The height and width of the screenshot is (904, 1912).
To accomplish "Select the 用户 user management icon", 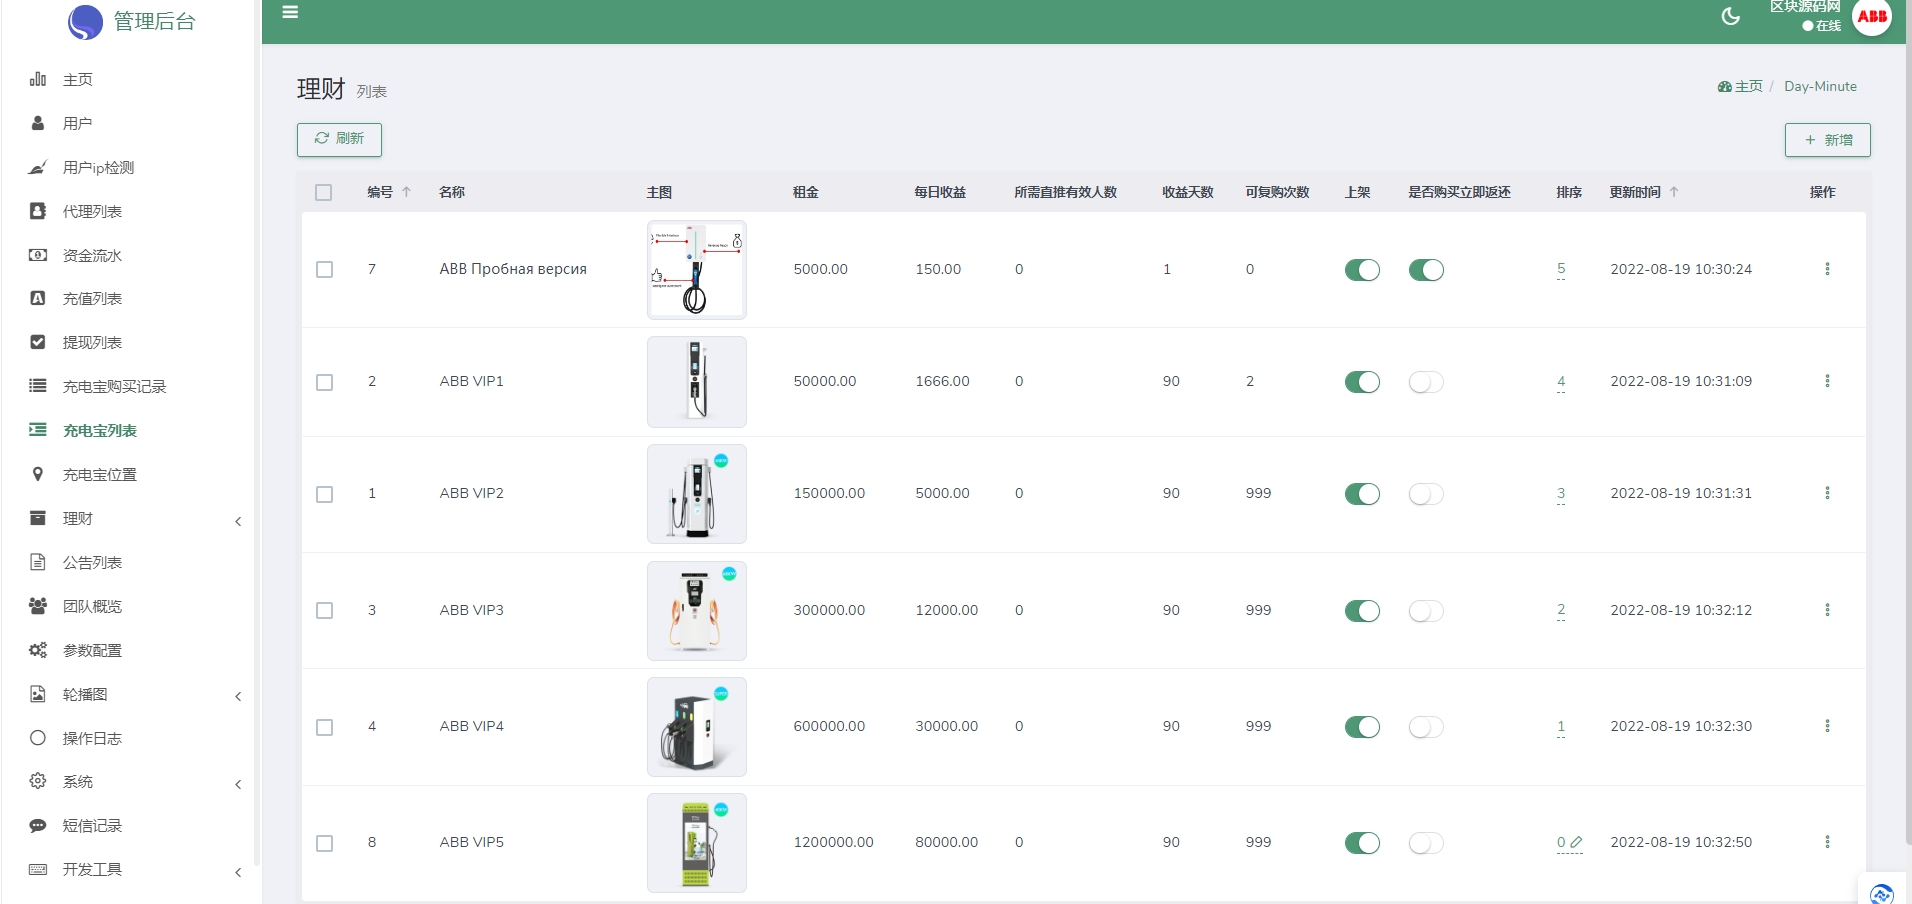I will click(78, 123).
